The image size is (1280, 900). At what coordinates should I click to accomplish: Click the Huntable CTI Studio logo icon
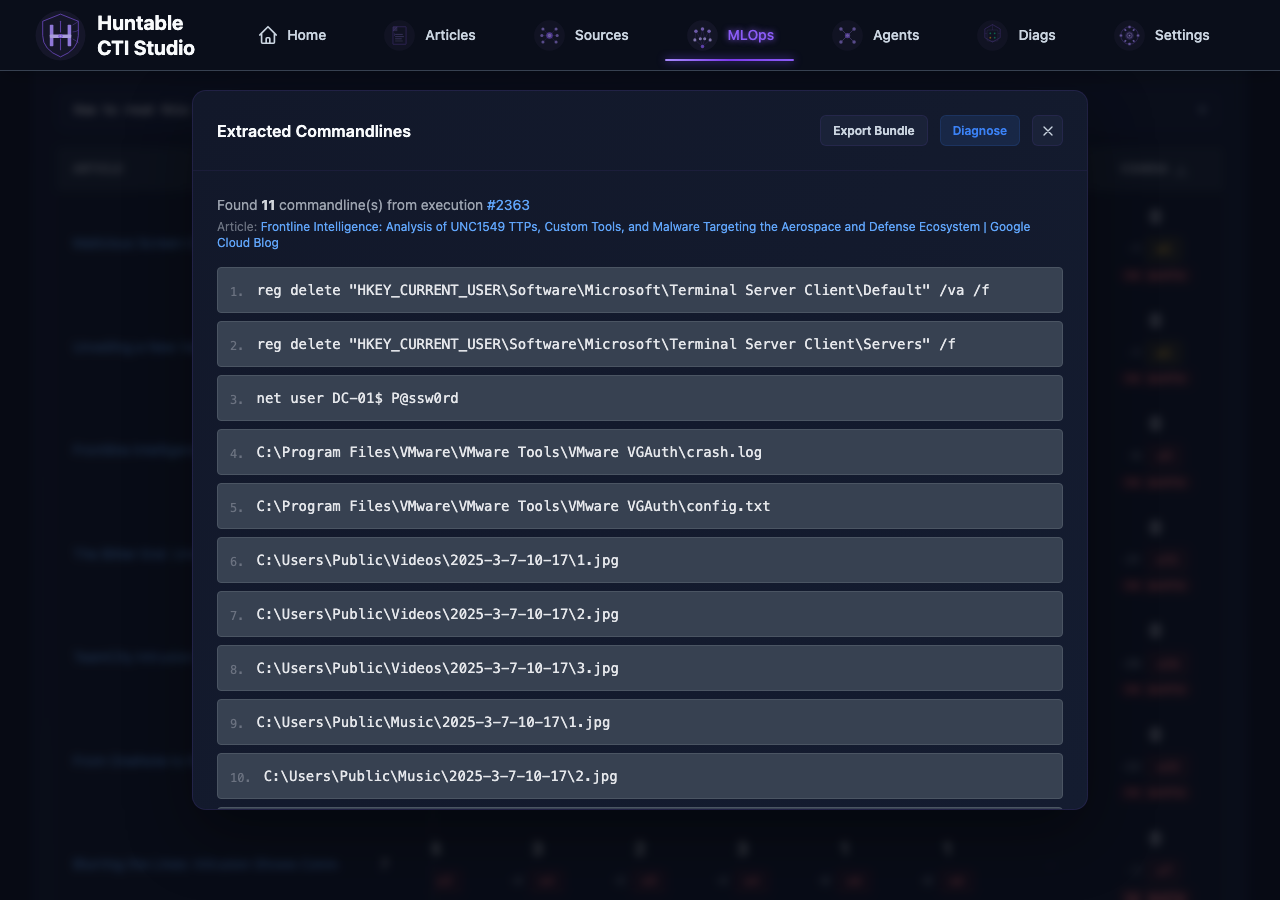(60, 35)
